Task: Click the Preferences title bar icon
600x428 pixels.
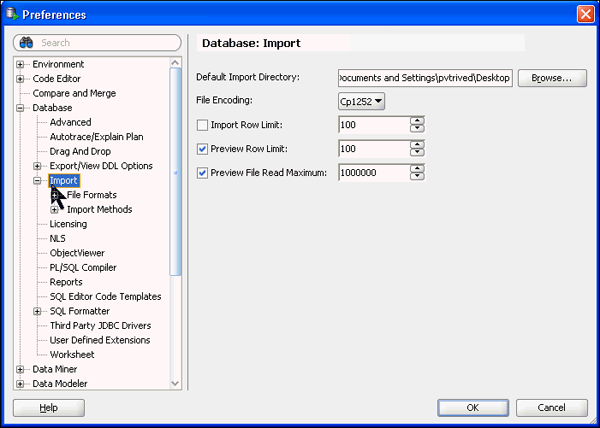Action: [x=12, y=14]
